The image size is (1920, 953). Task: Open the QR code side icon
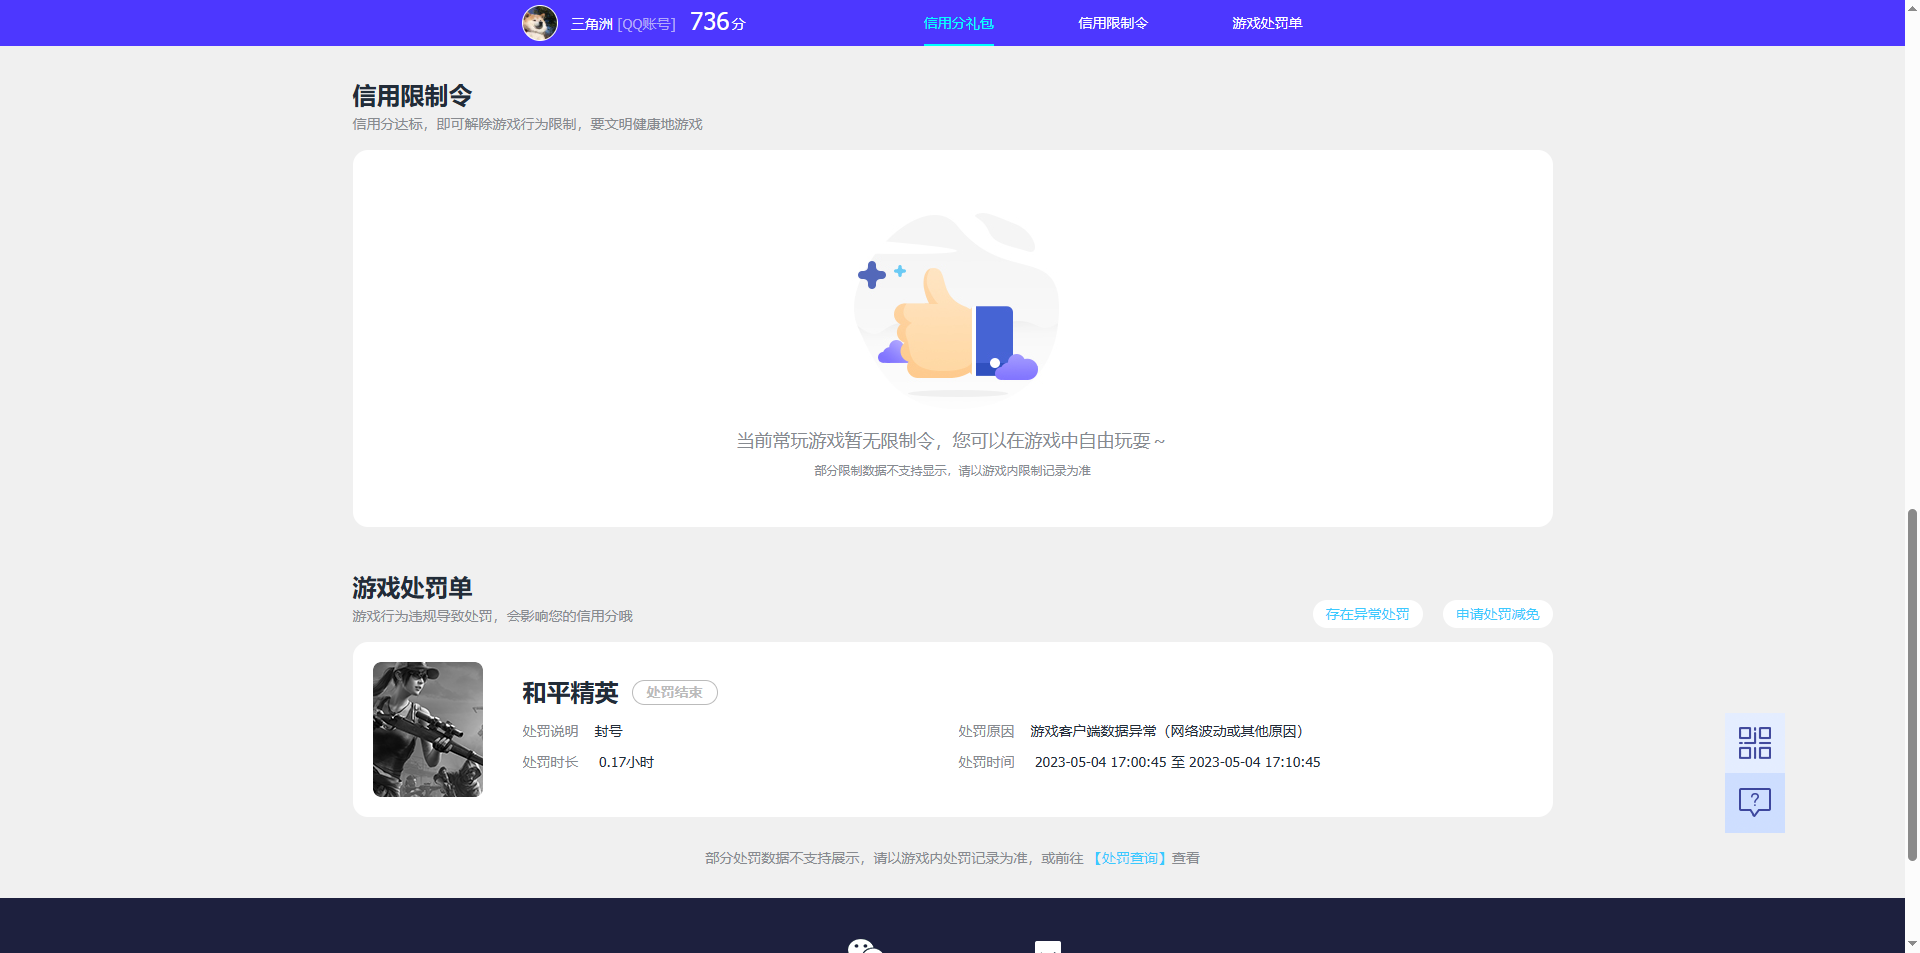pyautogui.click(x=1754, y=743)
